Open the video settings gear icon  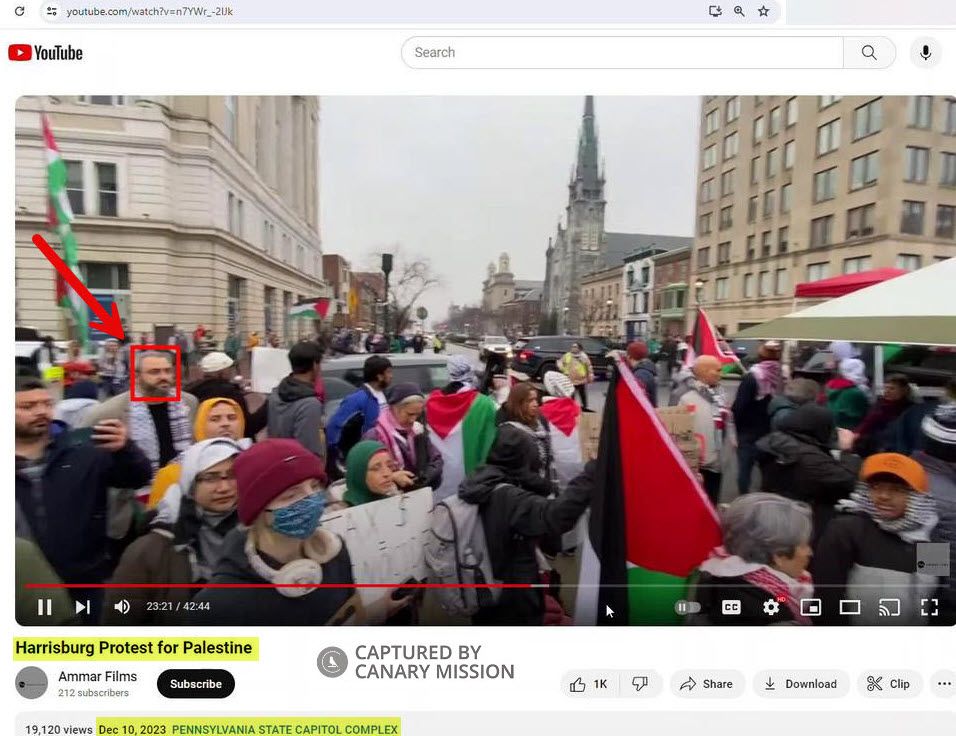pos(772,606)
